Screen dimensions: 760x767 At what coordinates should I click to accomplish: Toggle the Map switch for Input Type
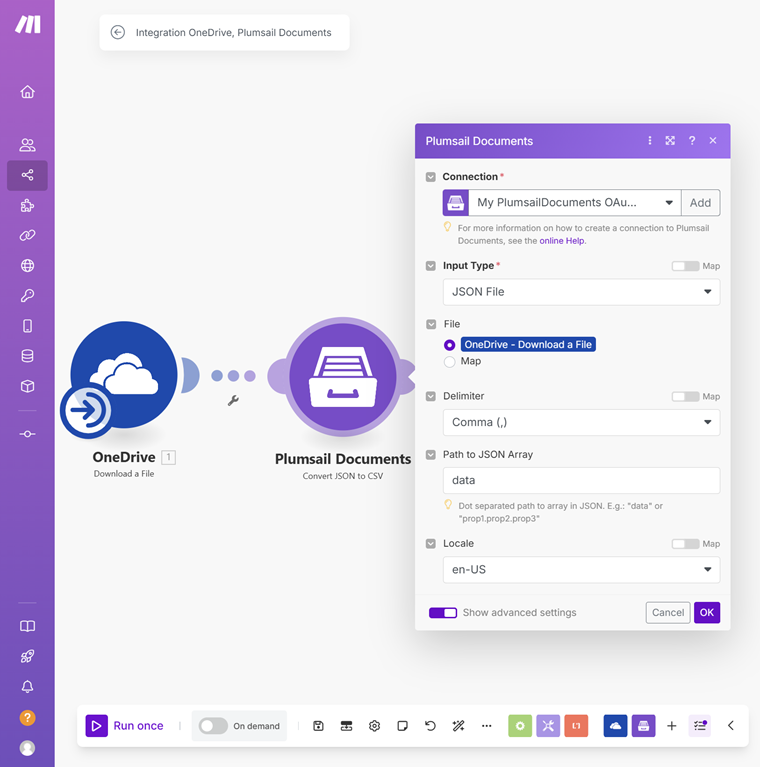(x=685, y=266)
